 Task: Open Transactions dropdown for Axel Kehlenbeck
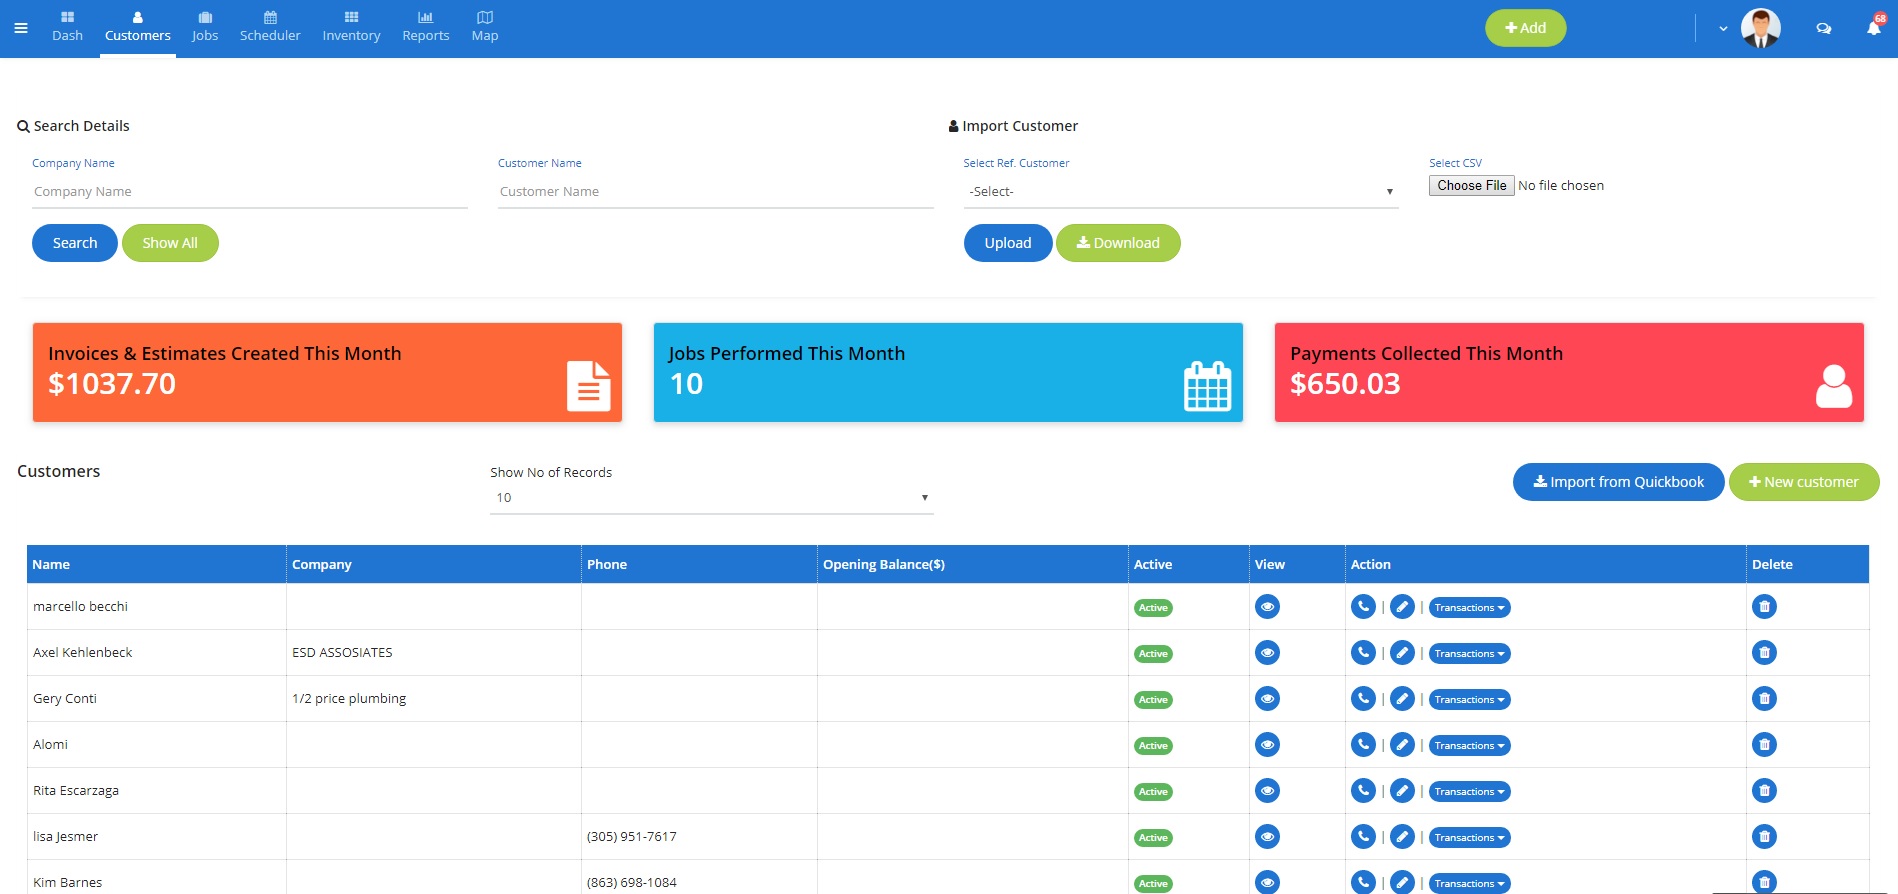point(1469,654)
